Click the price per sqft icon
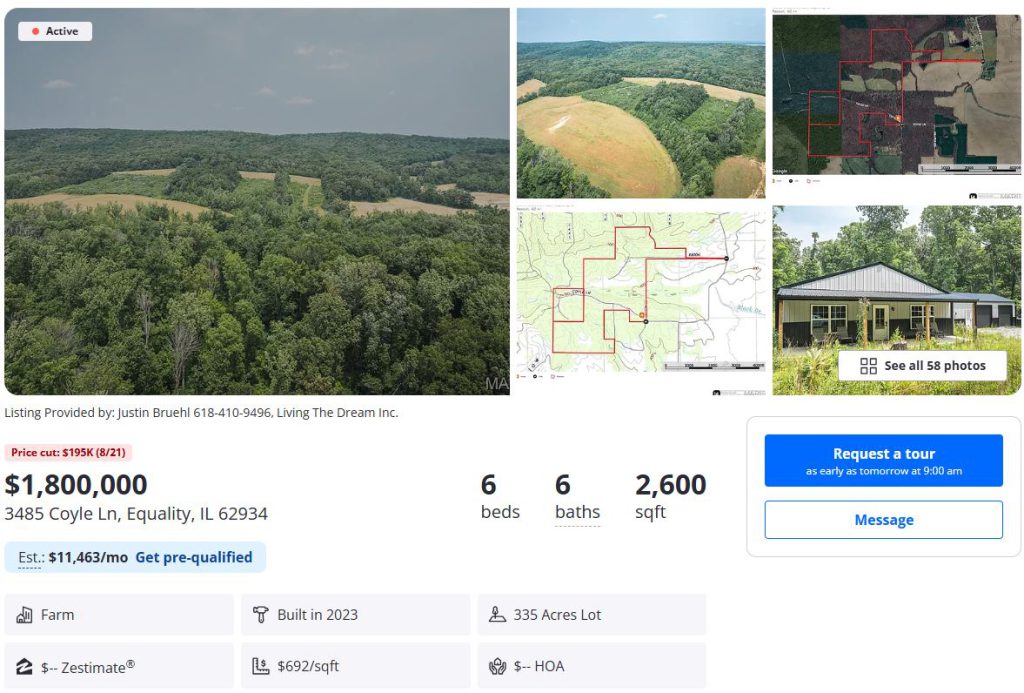Viewport: 1024px width, 693px height. (x=261, y=666)
